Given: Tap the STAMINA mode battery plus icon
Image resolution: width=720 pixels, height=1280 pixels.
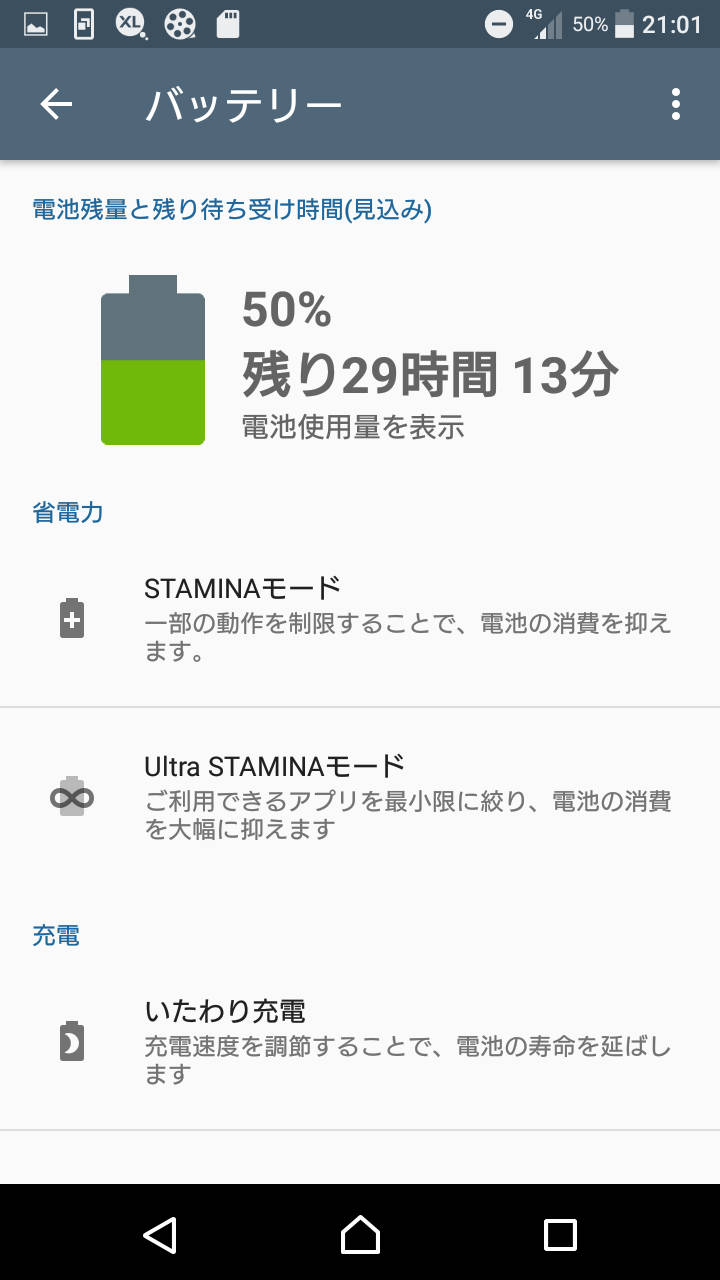Looking at the screenshot, I should 72,618.
